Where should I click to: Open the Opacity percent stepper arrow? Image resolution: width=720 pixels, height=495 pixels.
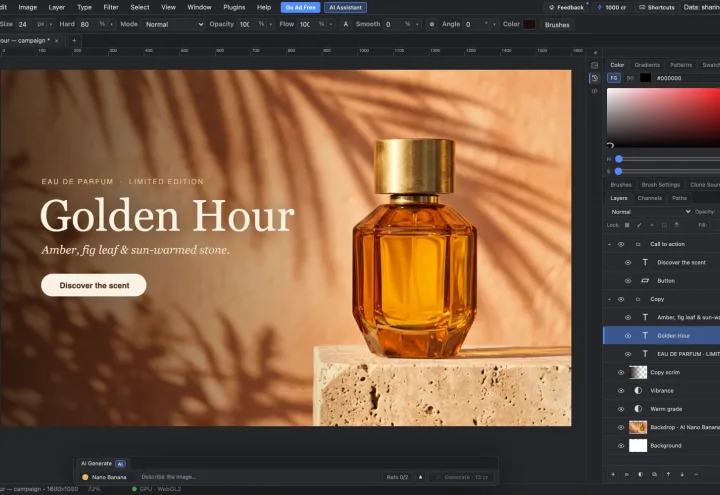pyautogui.click(x=270, y=24)
